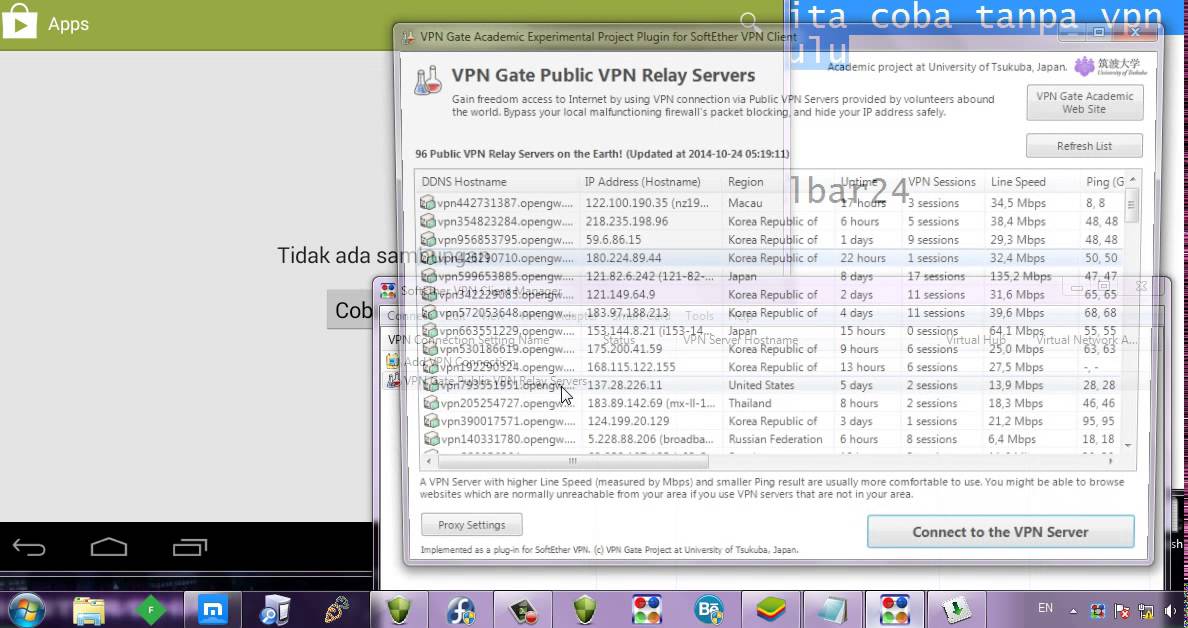Click server icon of vpn205254727 row
This screenshot has width=1188, height=628.
pos(432,403)
